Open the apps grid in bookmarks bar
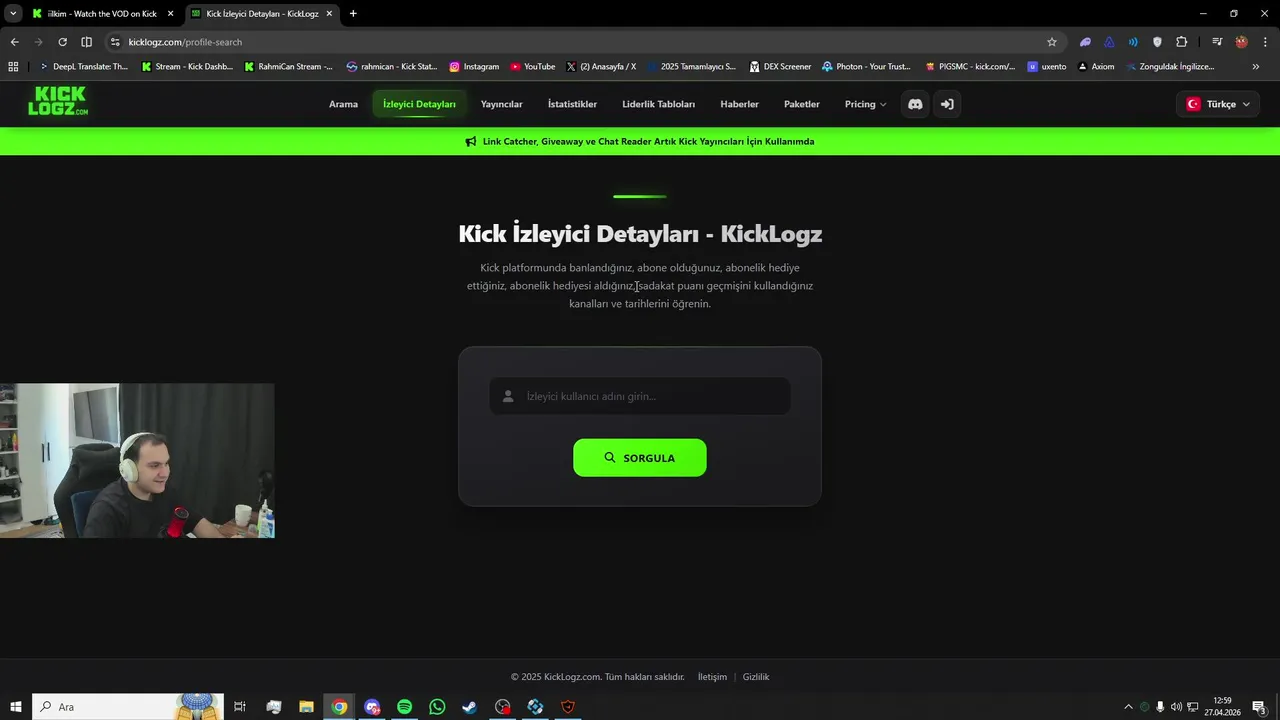The image size is (1280, 720). 13,67
